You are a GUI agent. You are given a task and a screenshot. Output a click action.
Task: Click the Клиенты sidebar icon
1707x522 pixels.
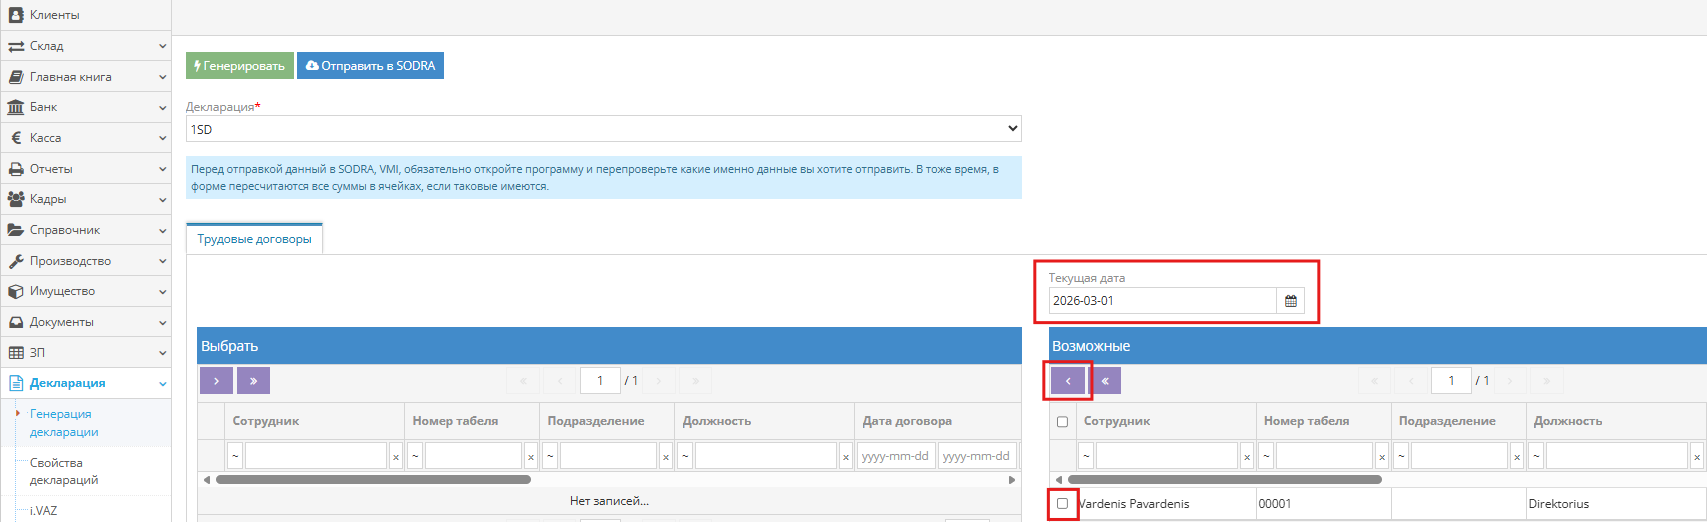[16, 15]
